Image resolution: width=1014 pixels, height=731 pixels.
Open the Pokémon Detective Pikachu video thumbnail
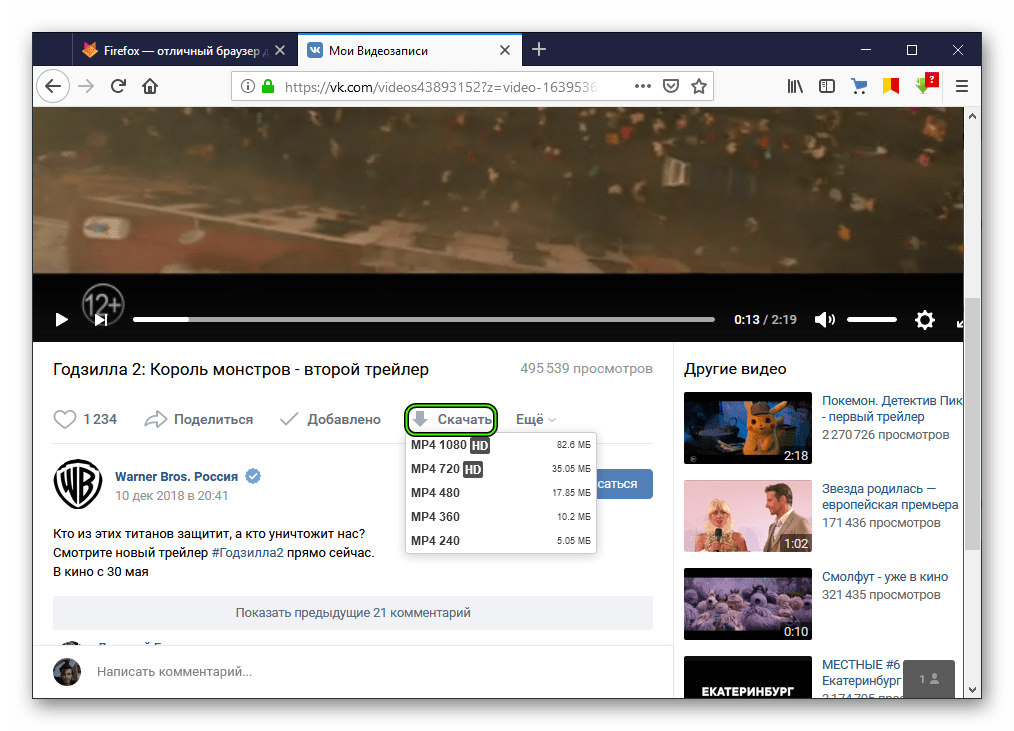748,428
